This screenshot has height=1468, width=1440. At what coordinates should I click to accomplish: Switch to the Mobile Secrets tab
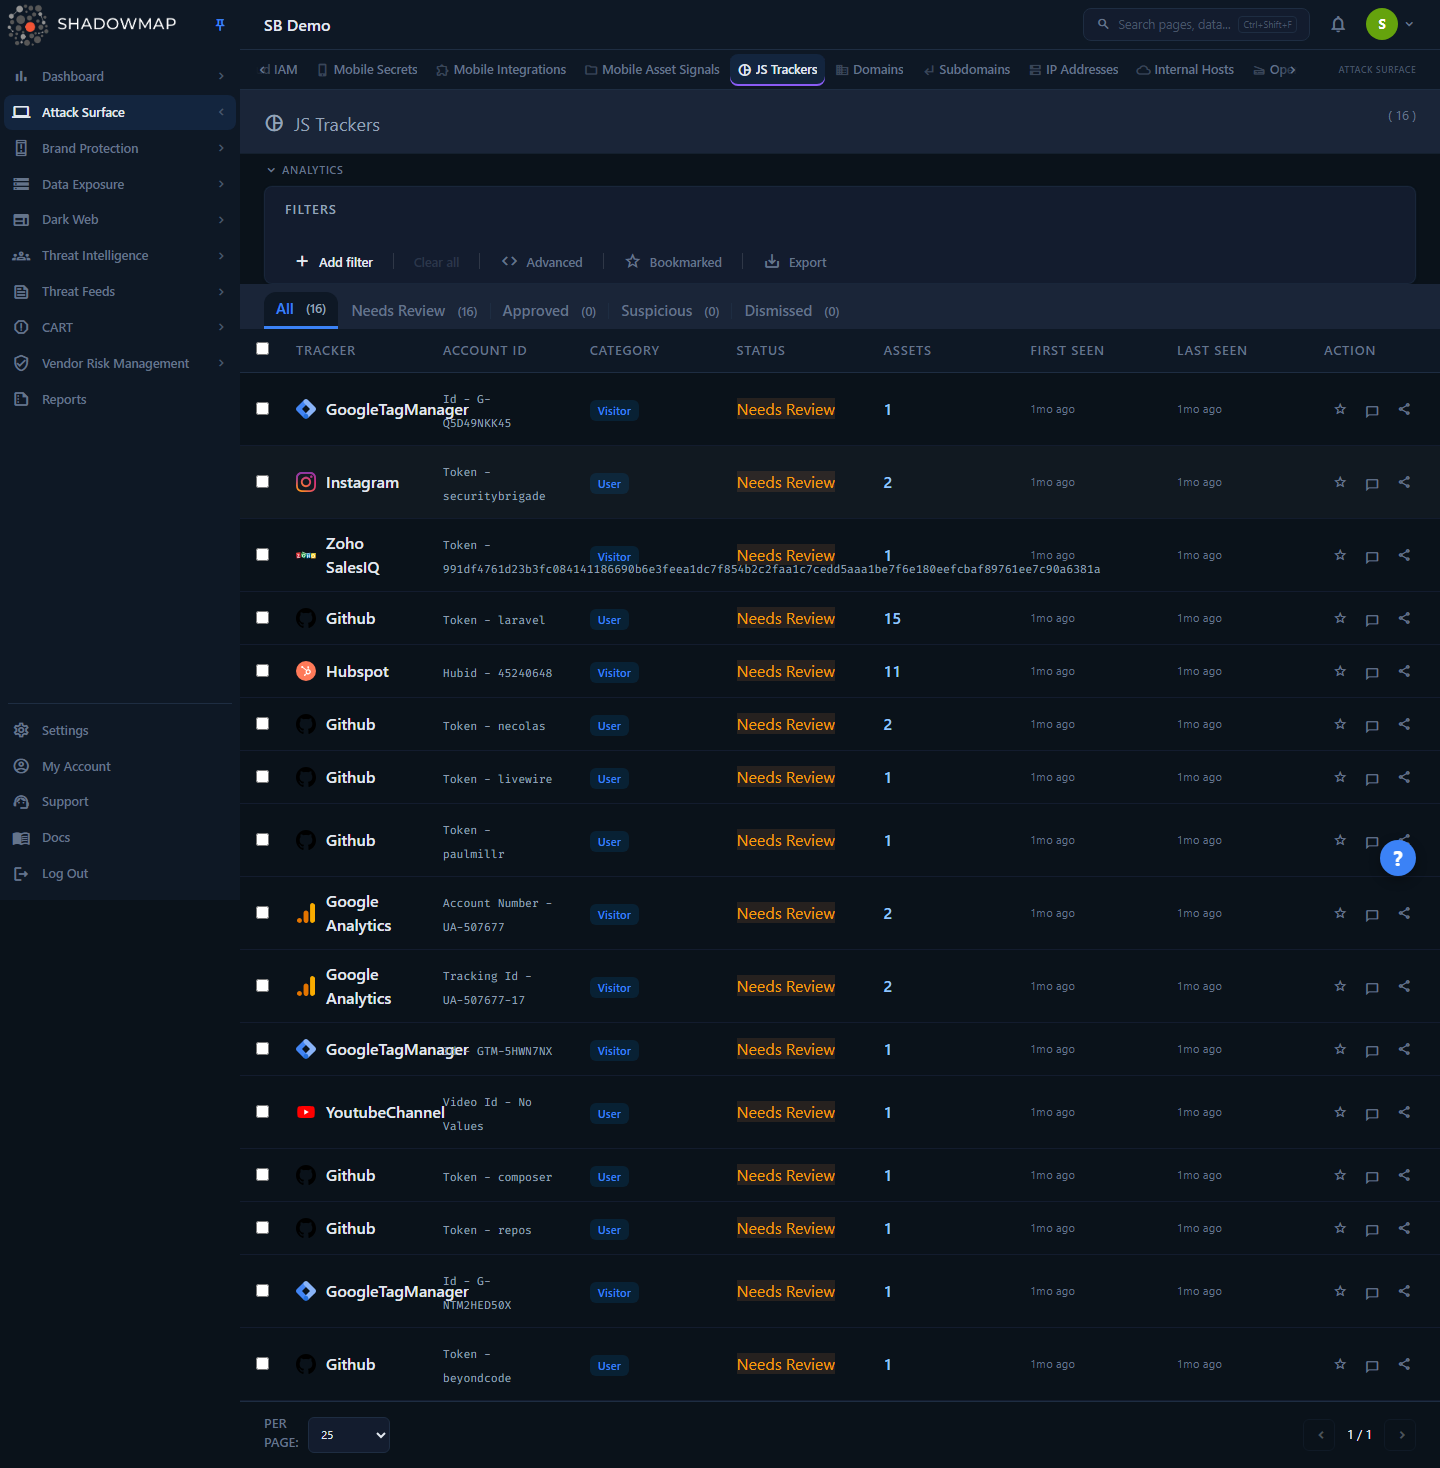coord(367,70)
